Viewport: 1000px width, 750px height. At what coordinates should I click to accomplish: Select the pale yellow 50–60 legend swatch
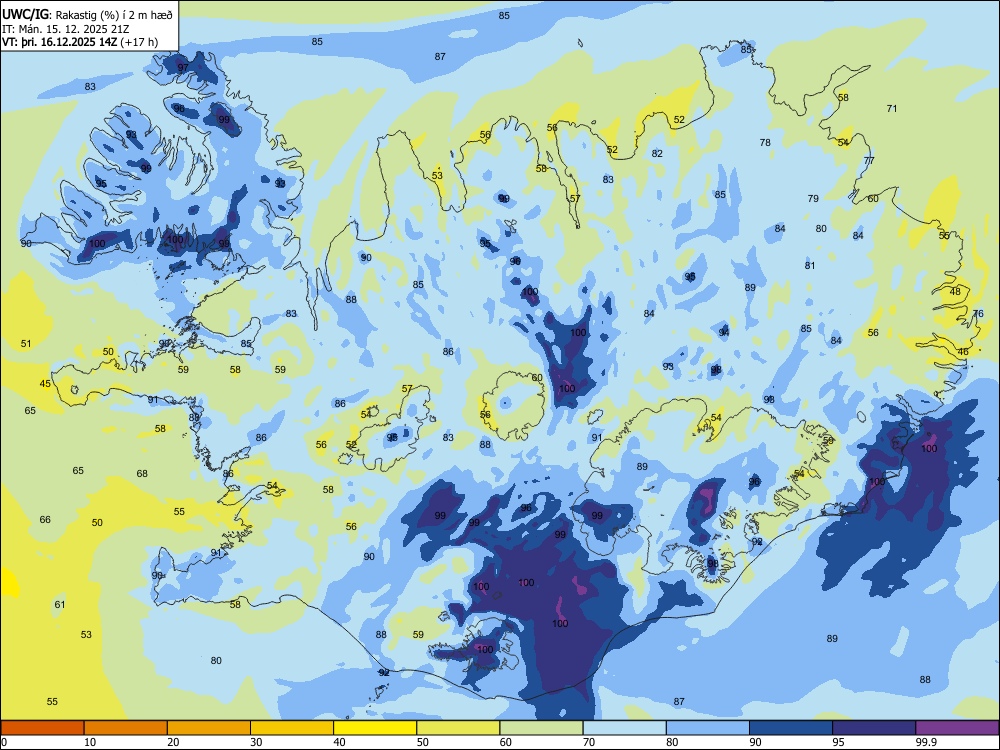point(459,728)
